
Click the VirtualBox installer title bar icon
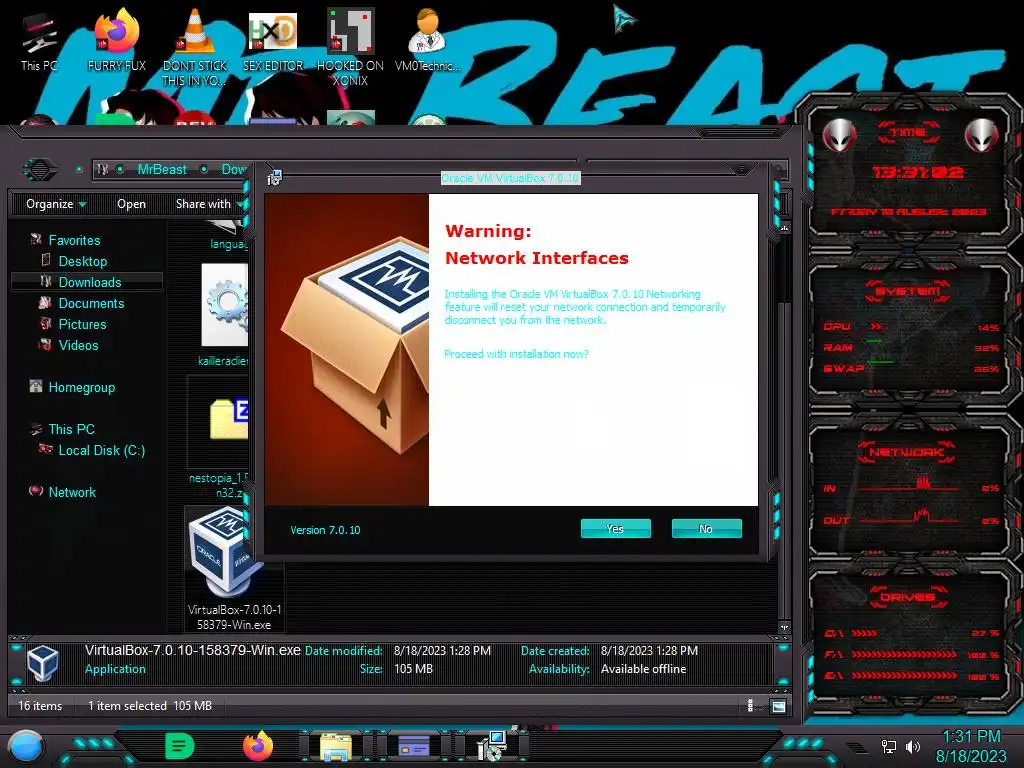(x=274, y=178)
